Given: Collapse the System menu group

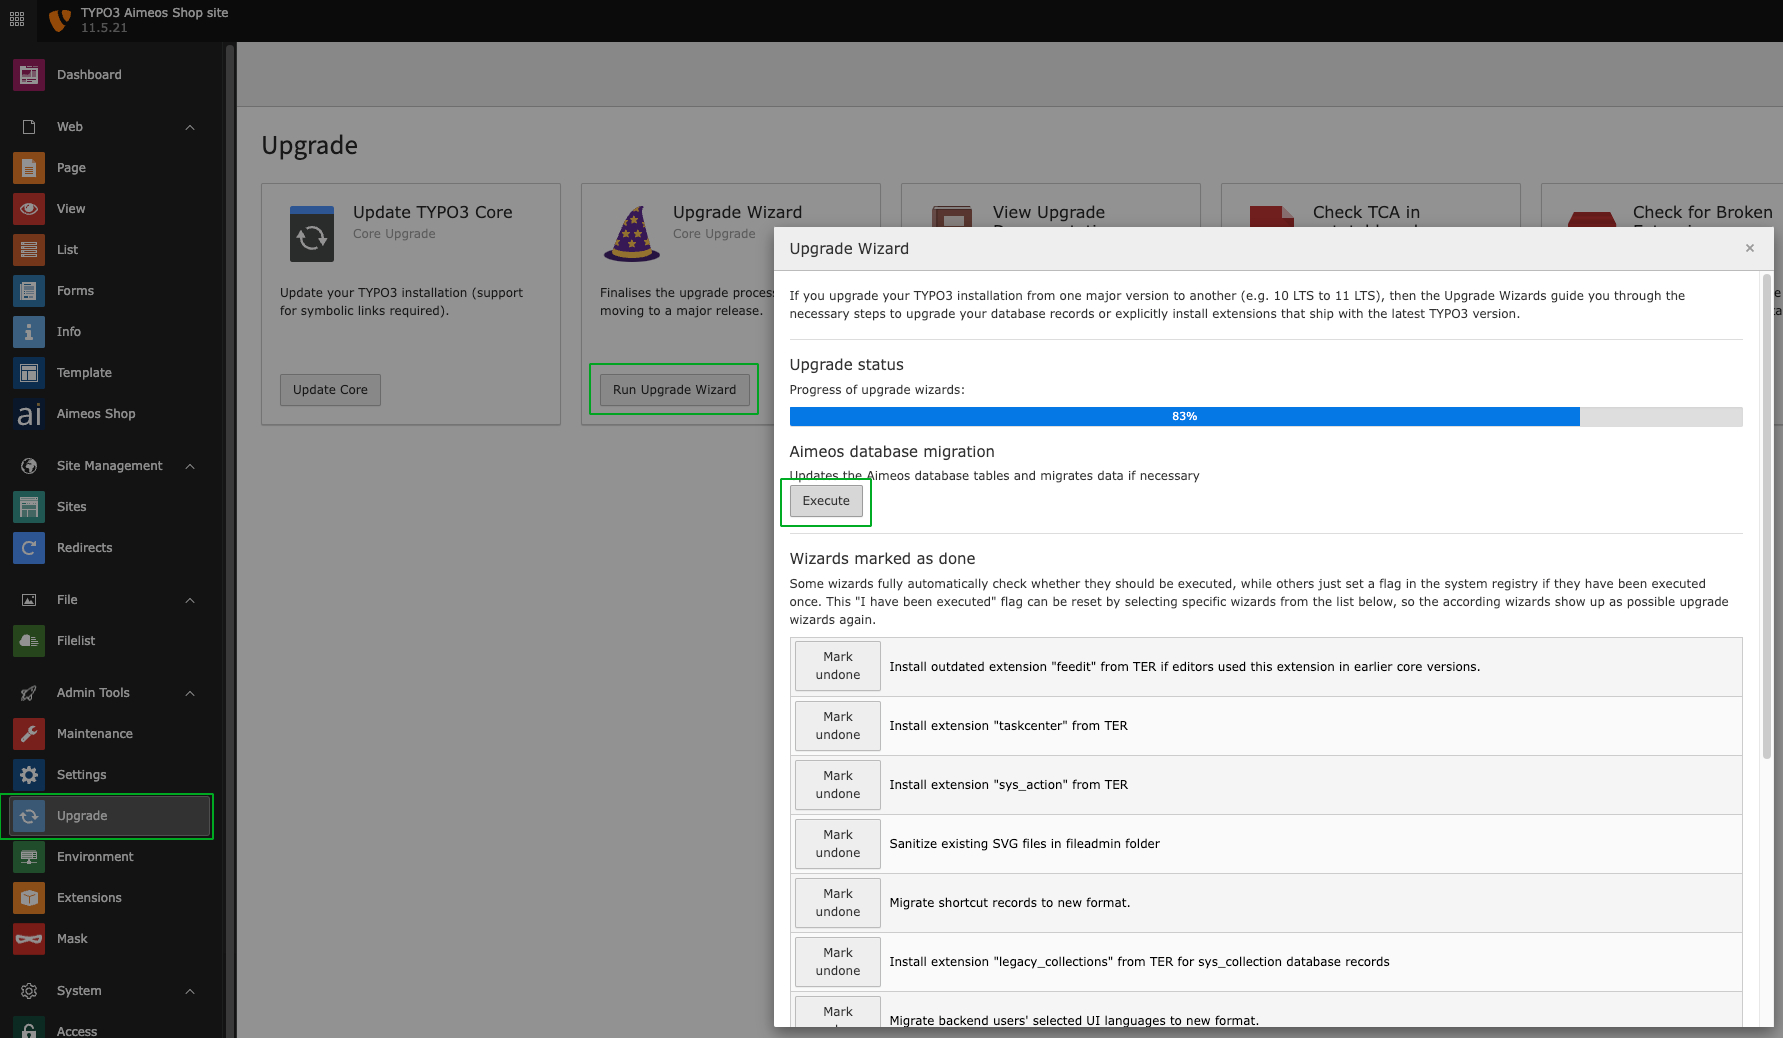Looking at the screenshot, I should pos(190,991).
